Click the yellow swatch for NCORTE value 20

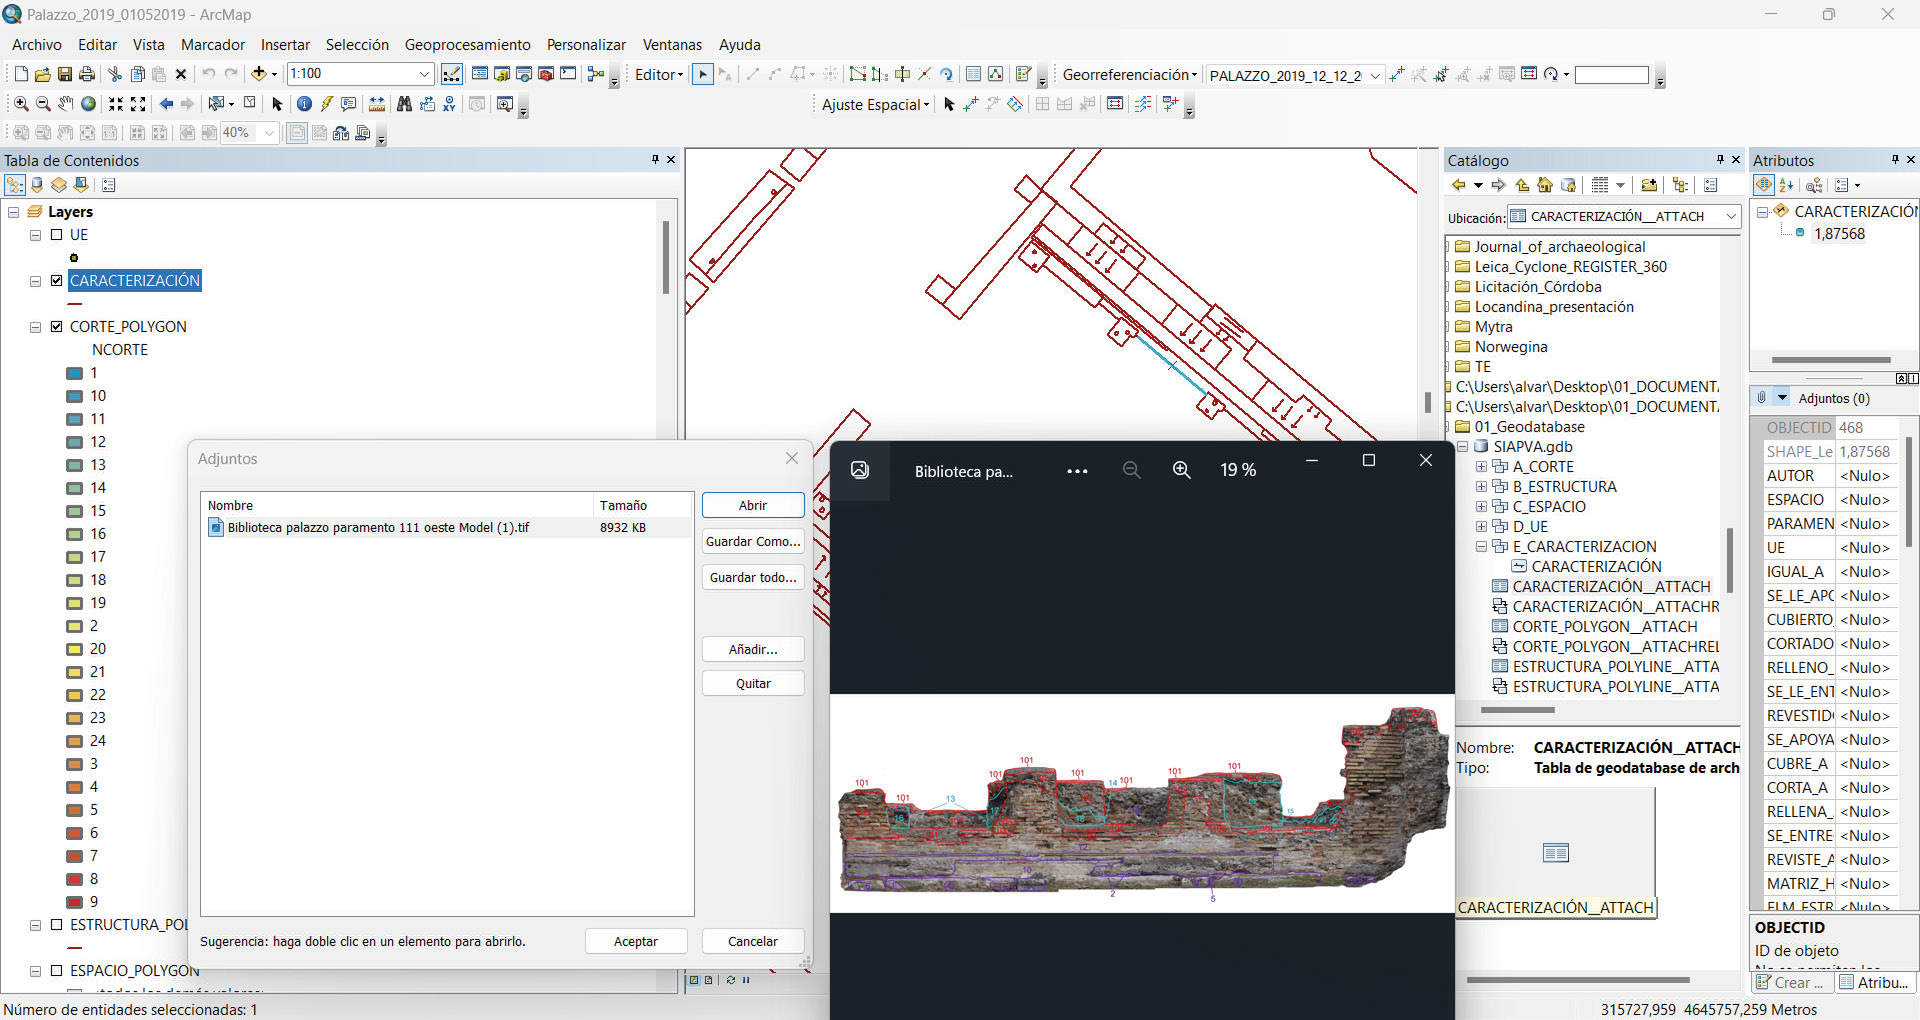74,650
